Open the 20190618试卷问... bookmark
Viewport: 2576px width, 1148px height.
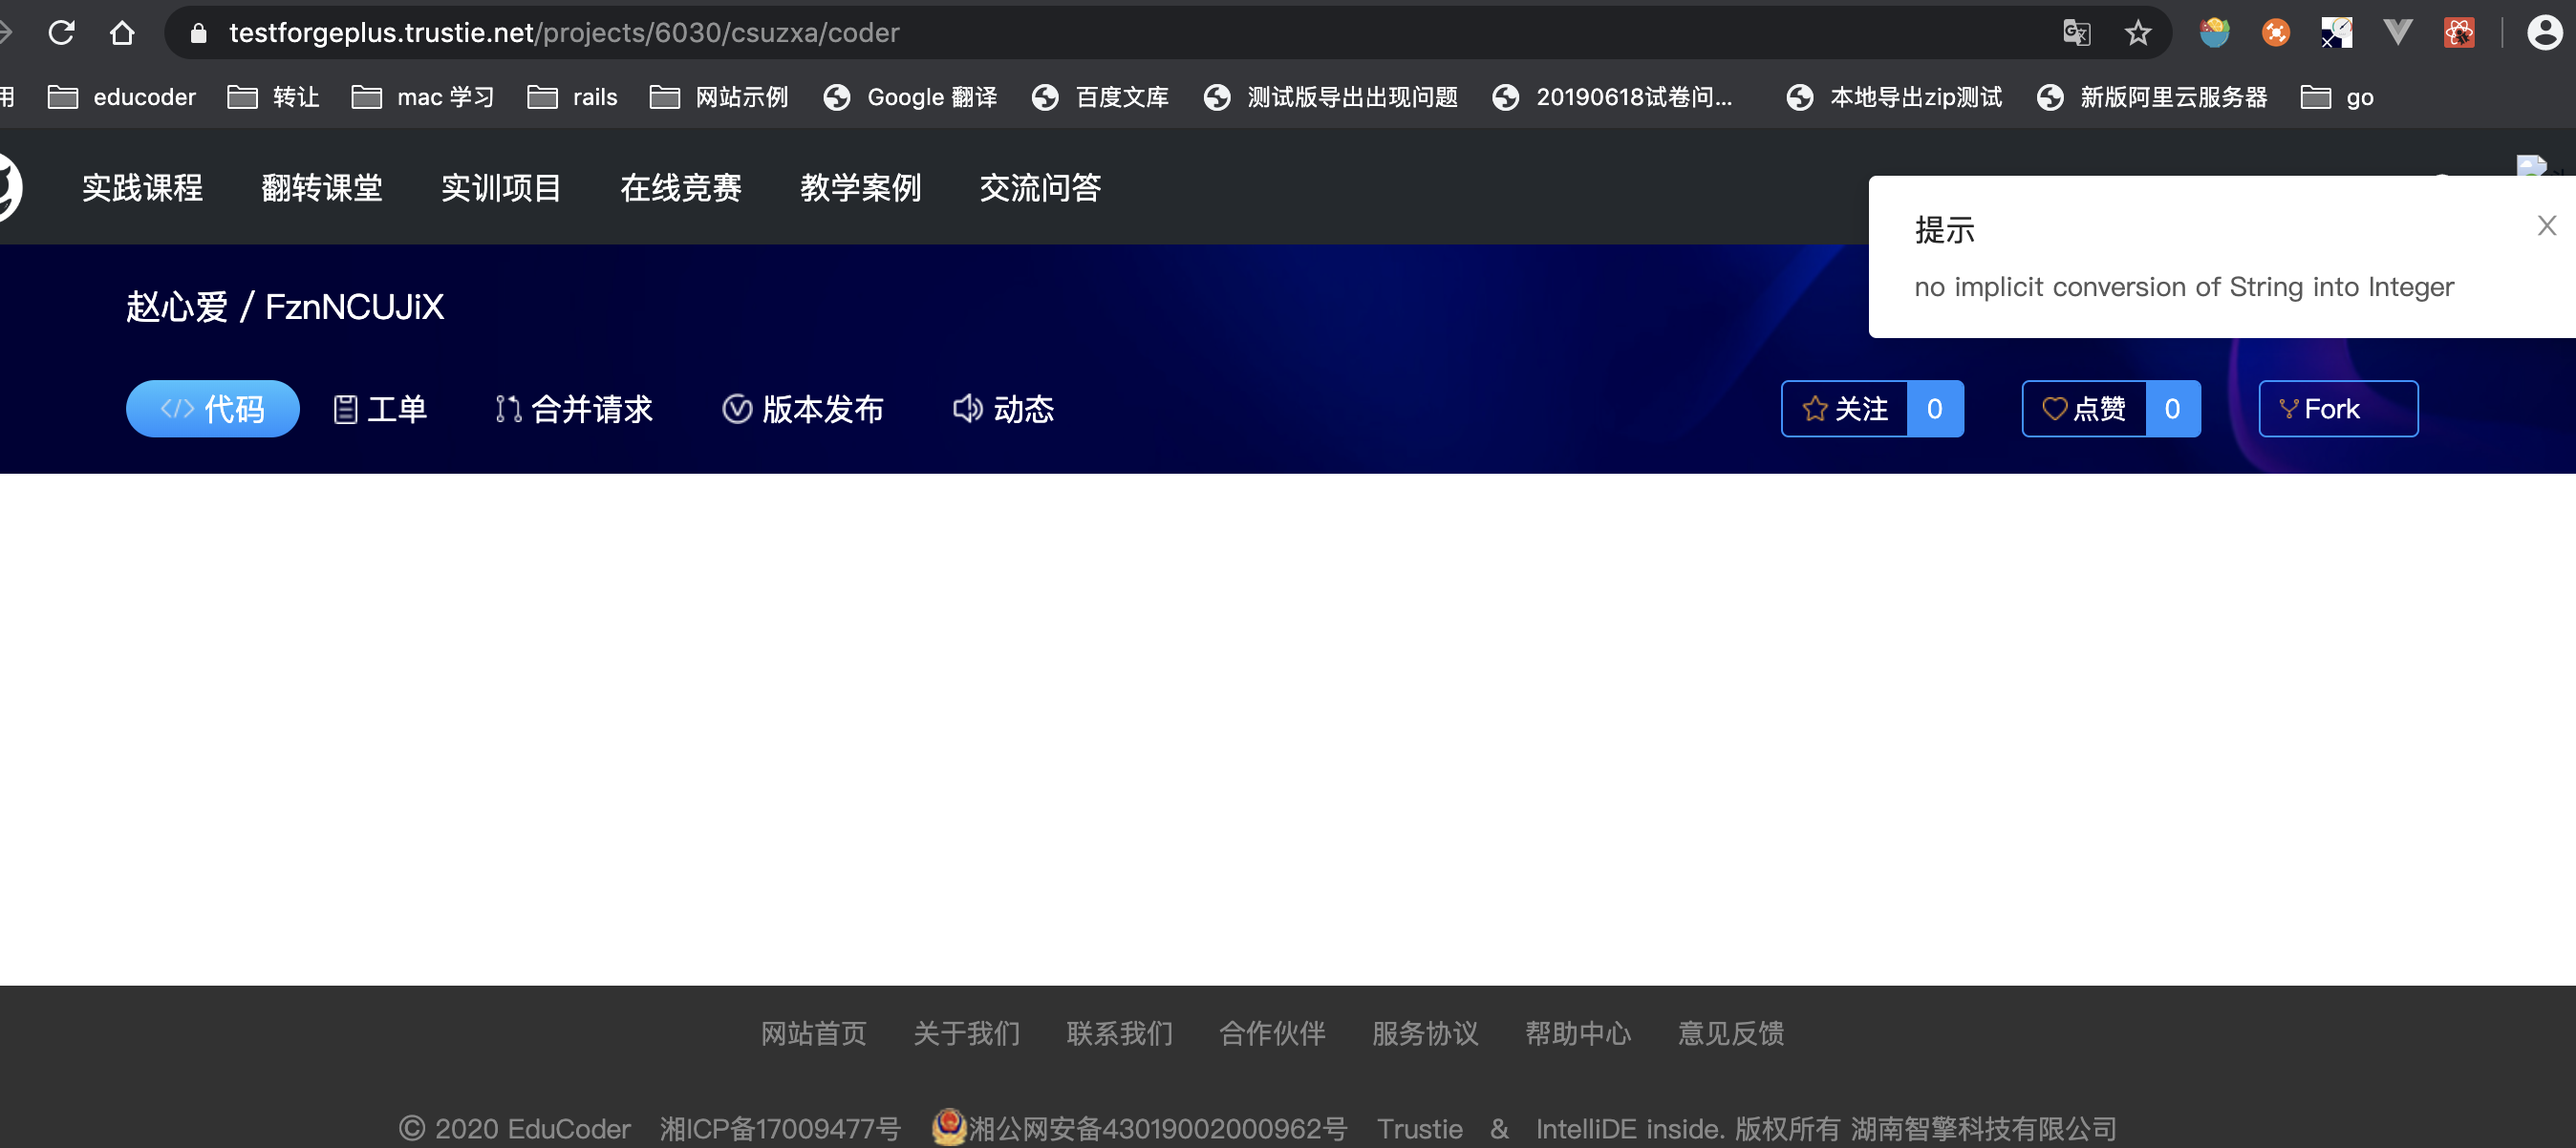click(x=1612, y=97)
